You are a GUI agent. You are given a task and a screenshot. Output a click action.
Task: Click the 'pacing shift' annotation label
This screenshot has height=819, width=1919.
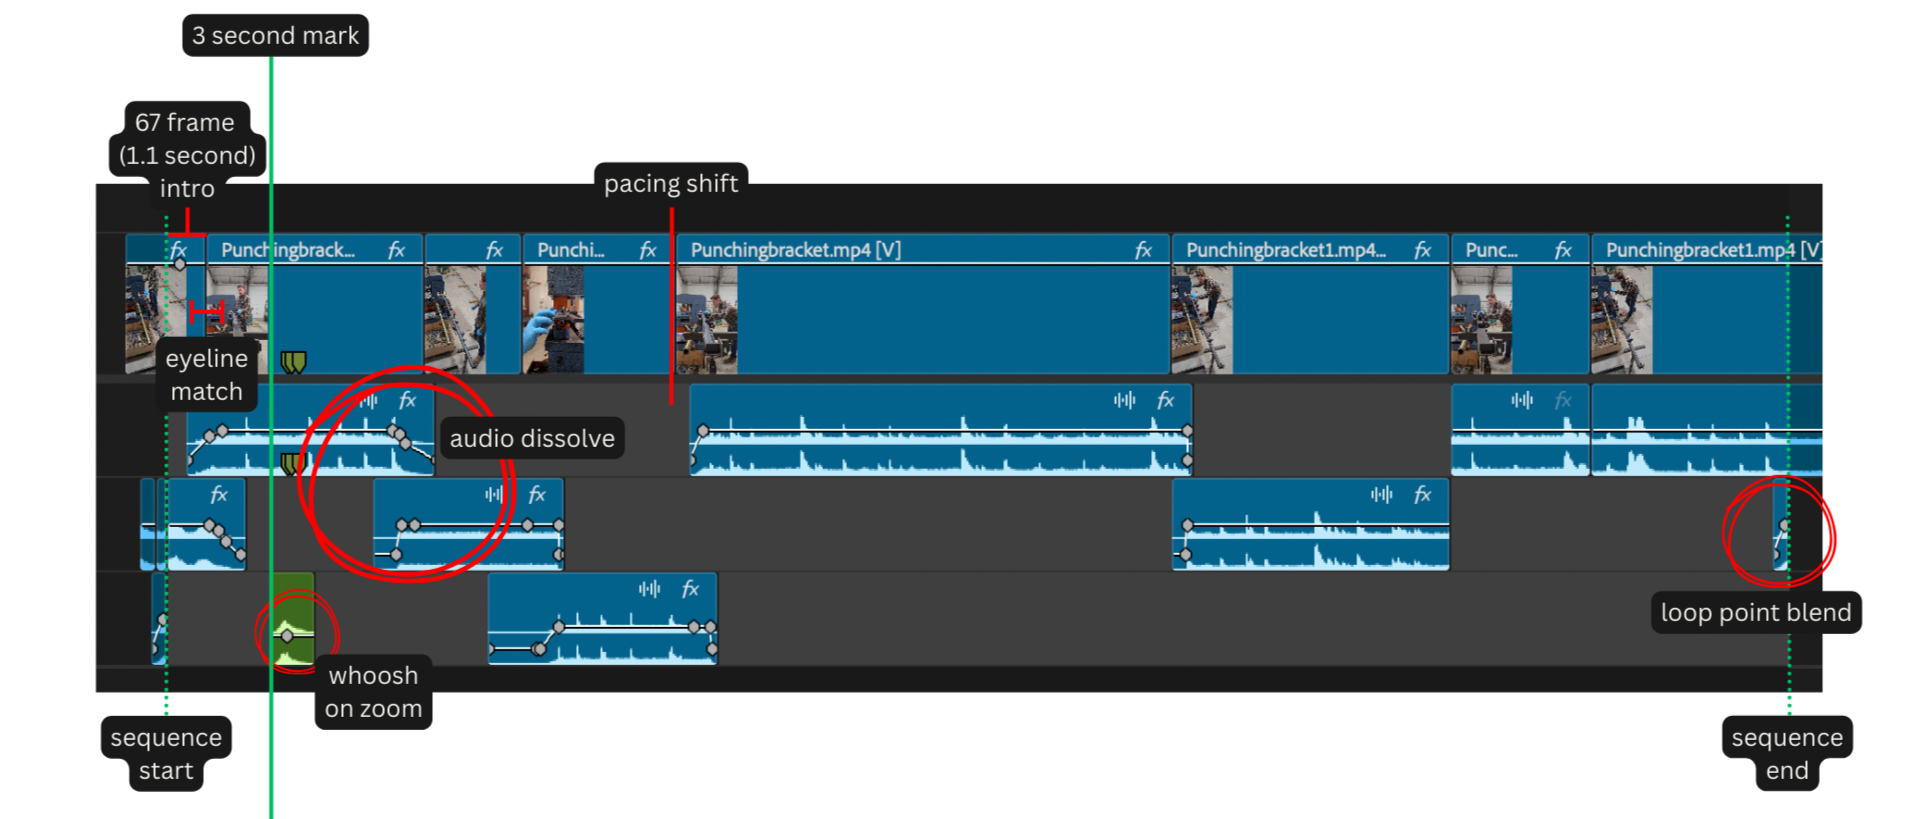(x=671, y=183)
